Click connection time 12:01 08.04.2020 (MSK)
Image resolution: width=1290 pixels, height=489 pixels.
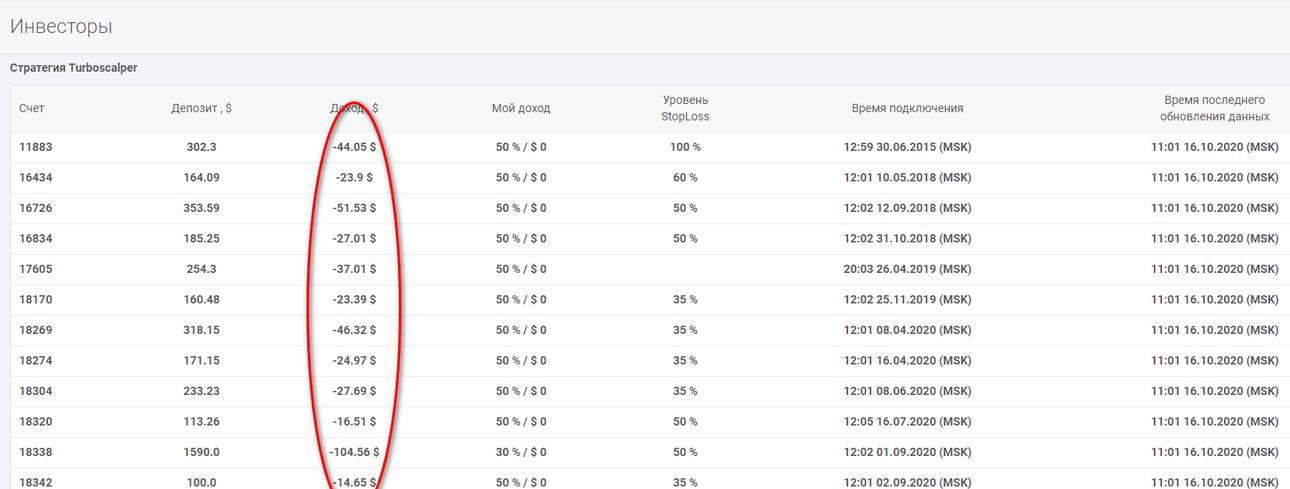907,330
